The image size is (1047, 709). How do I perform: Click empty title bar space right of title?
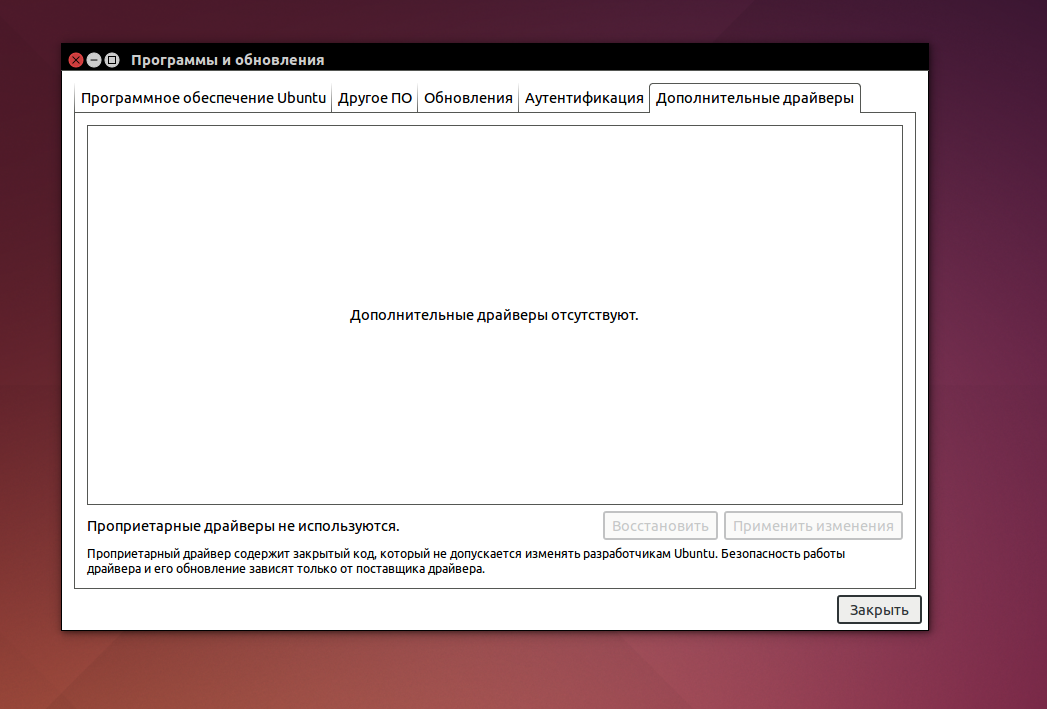tap(620, 60)
